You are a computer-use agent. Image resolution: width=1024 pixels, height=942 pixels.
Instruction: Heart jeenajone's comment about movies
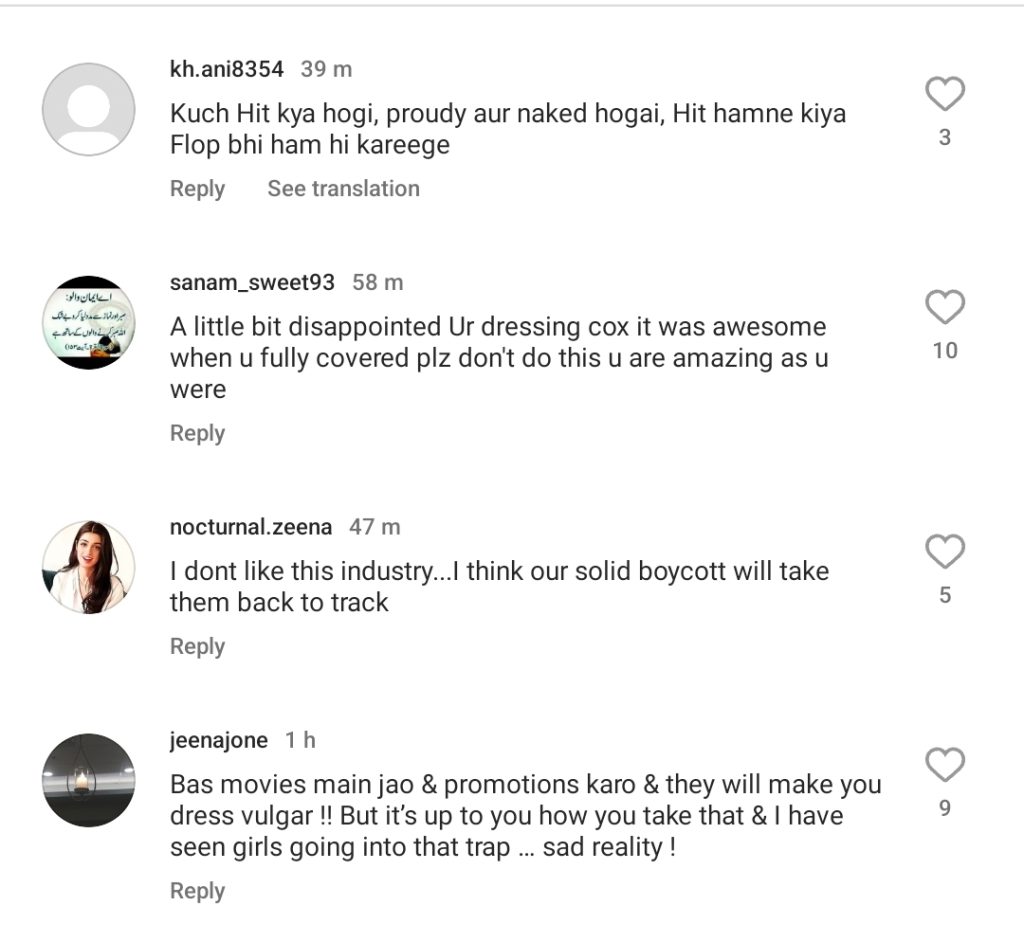coord(944,765)
